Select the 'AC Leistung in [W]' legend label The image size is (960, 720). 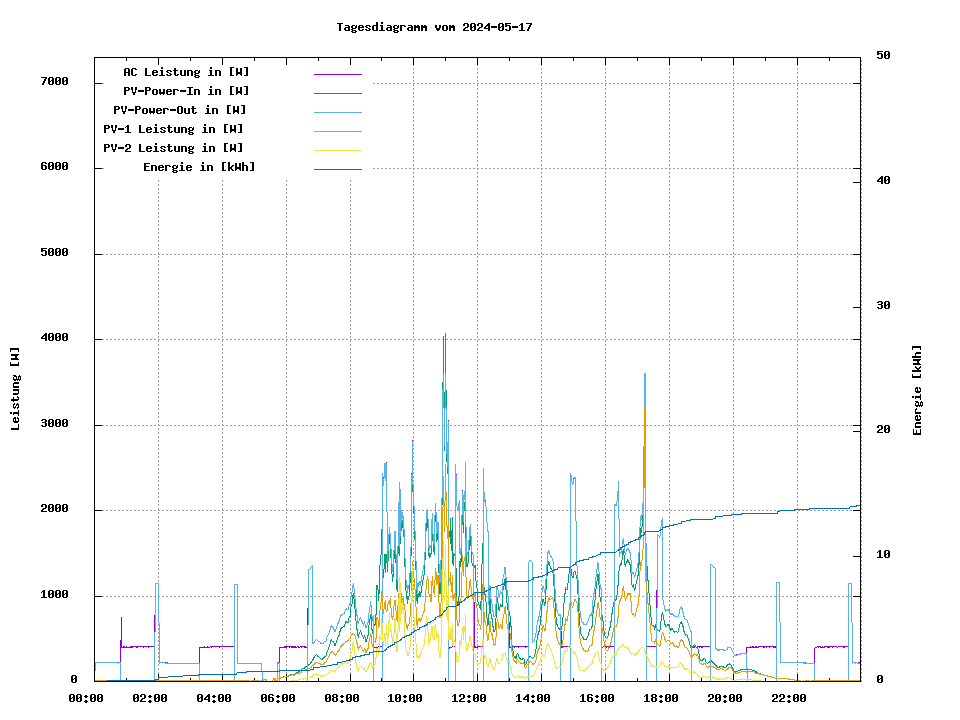tap(186, 72)
